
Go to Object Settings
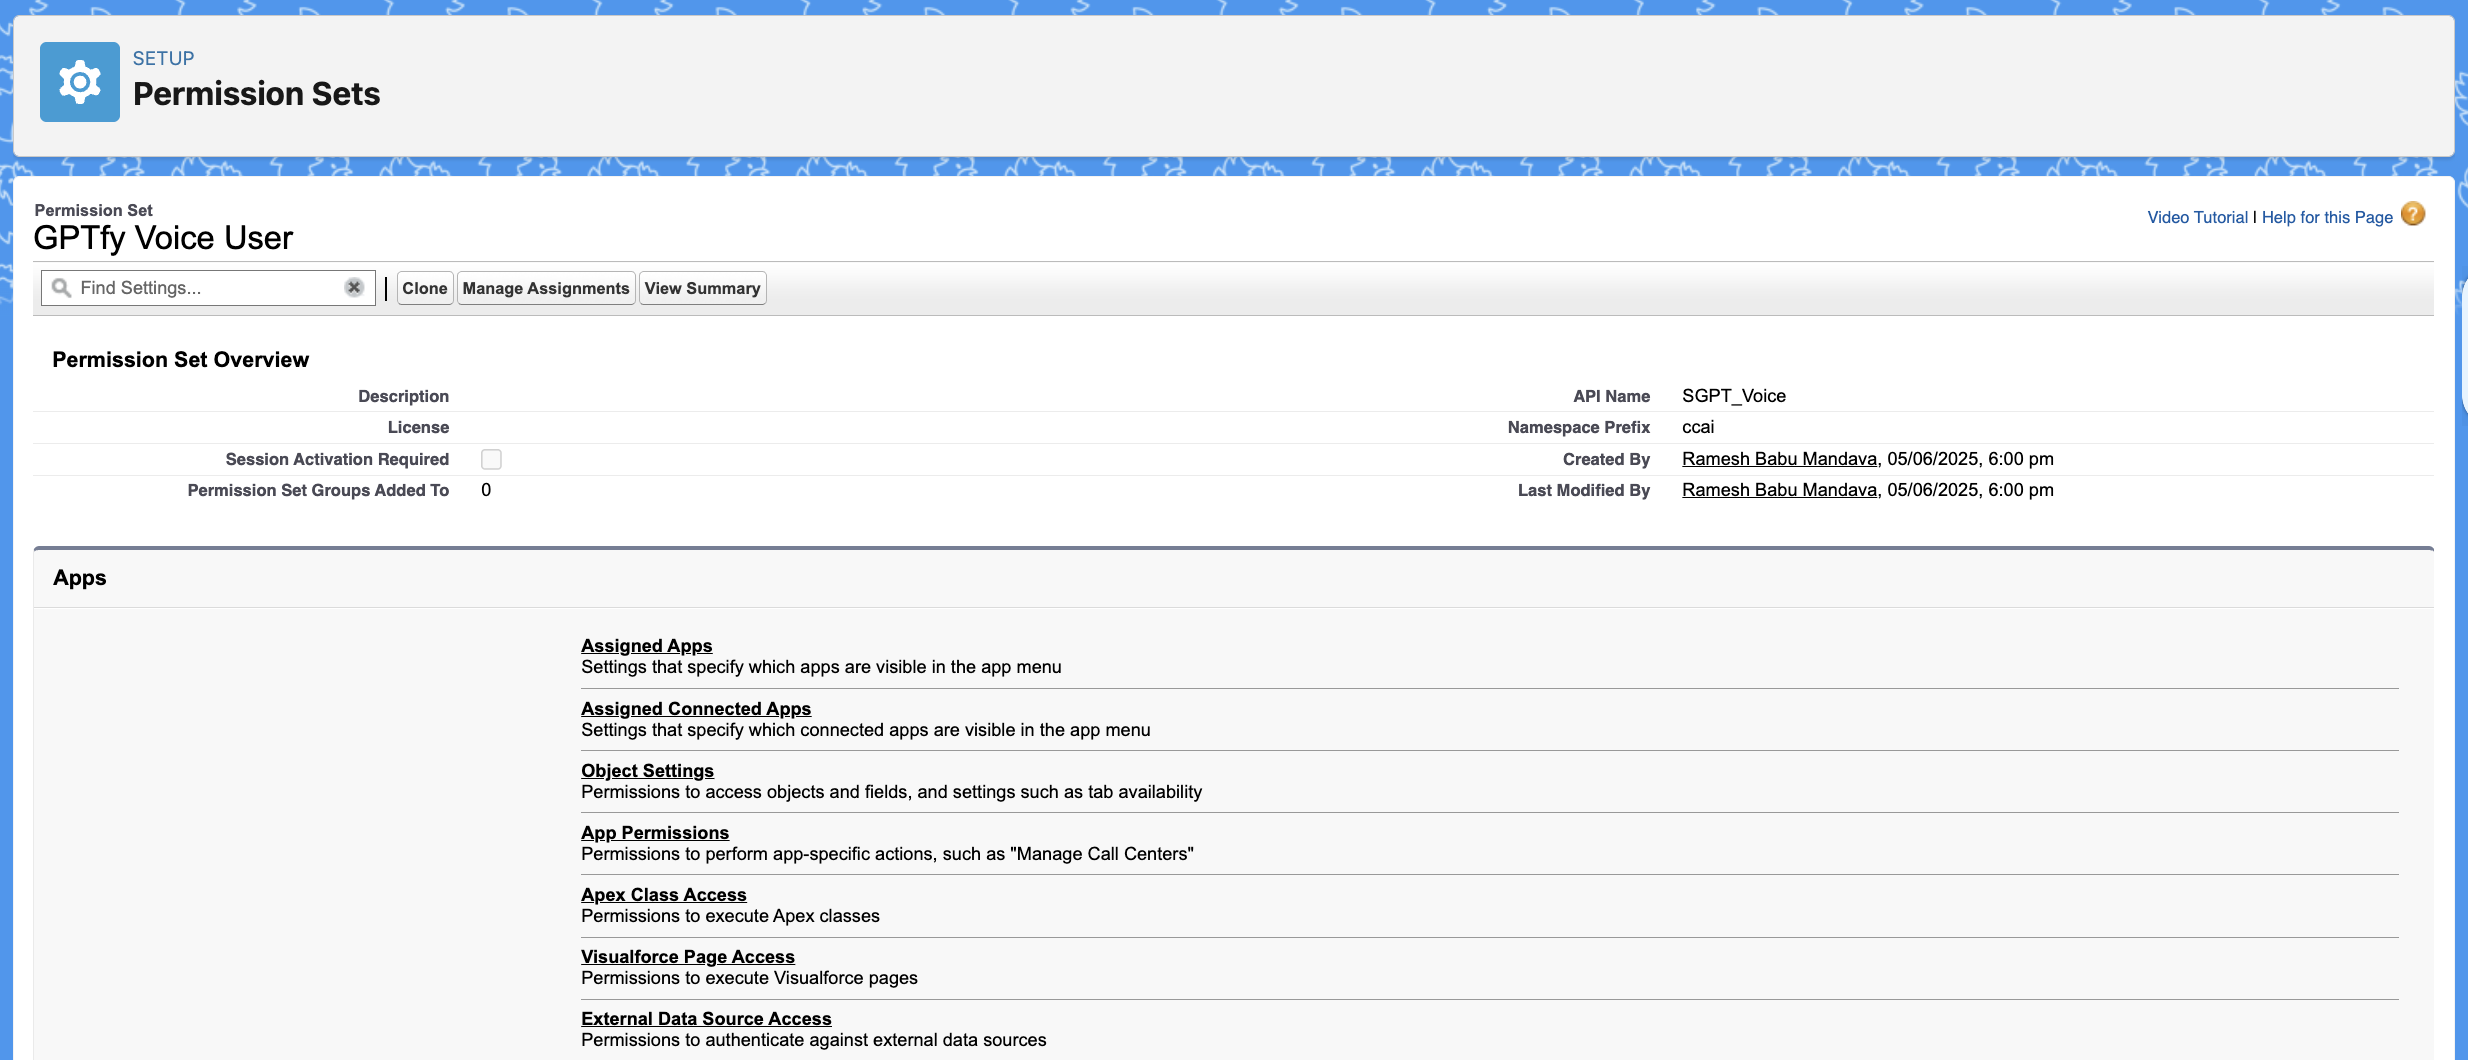[x=647, y=771]
